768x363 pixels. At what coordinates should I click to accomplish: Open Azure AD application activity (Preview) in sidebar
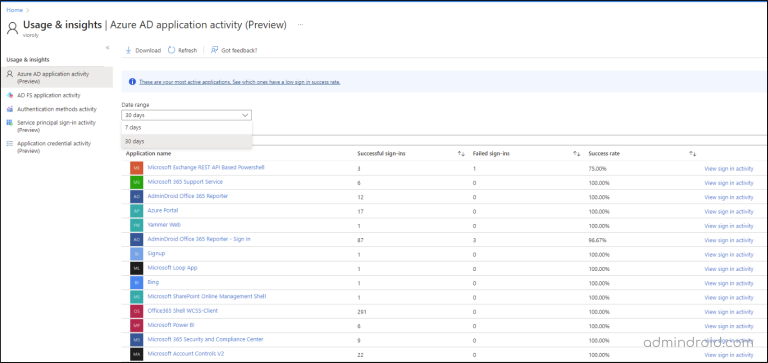57,77
